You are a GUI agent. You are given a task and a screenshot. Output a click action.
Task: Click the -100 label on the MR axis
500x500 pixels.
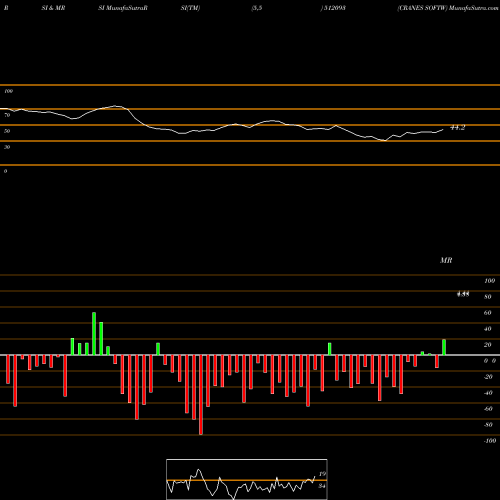(x=490, y=441)
